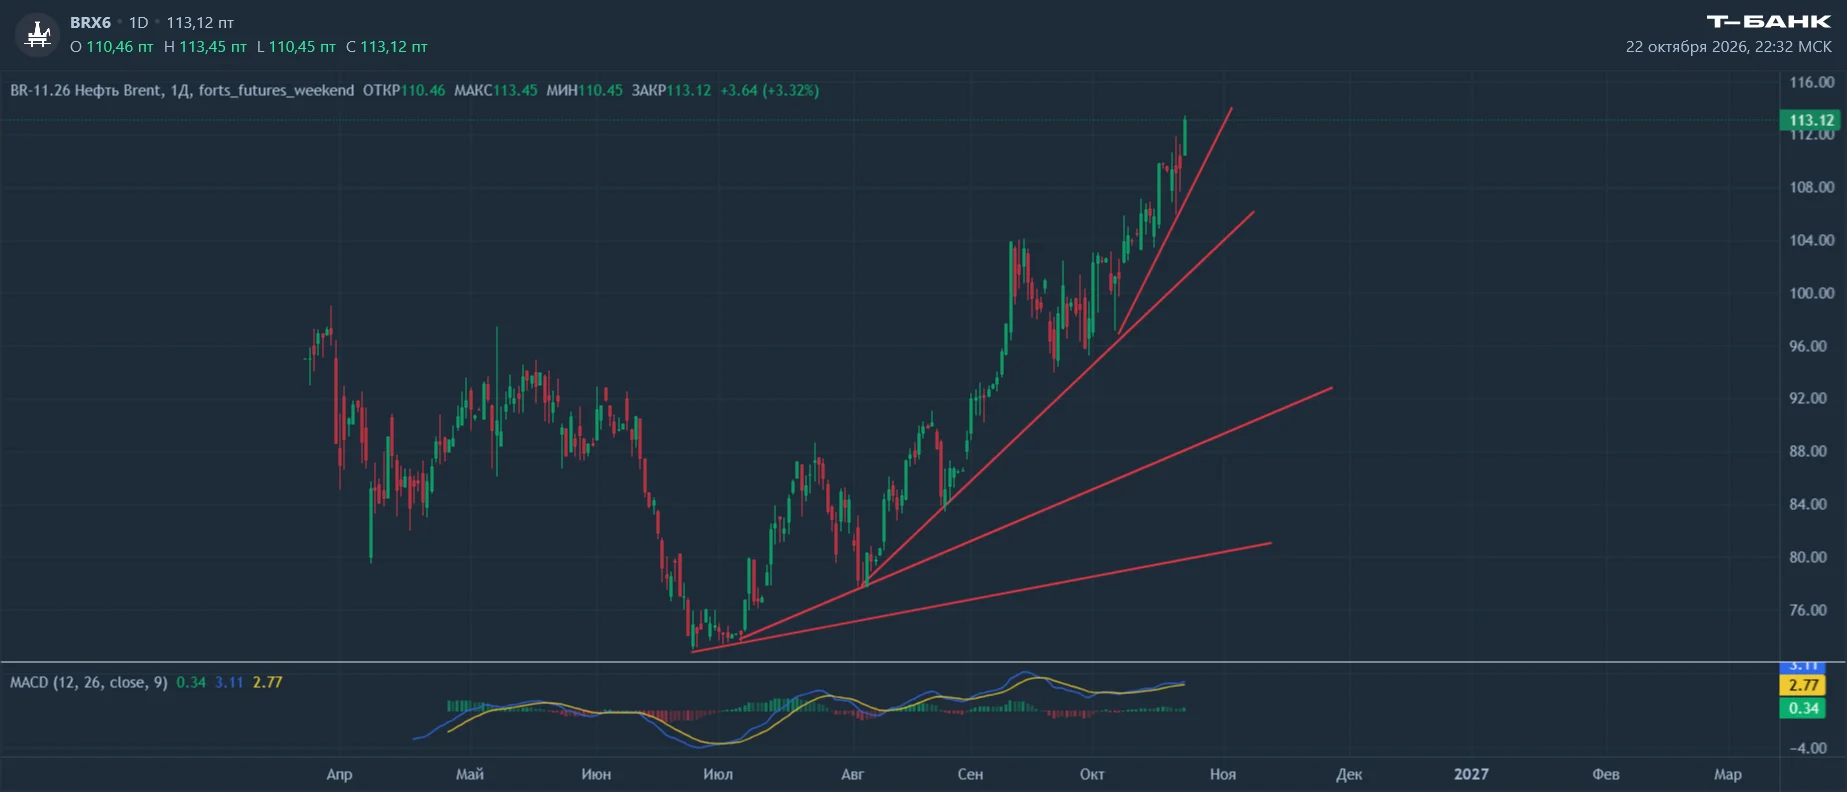
Task: Click the Июл month marker
Action: [718, 774]
